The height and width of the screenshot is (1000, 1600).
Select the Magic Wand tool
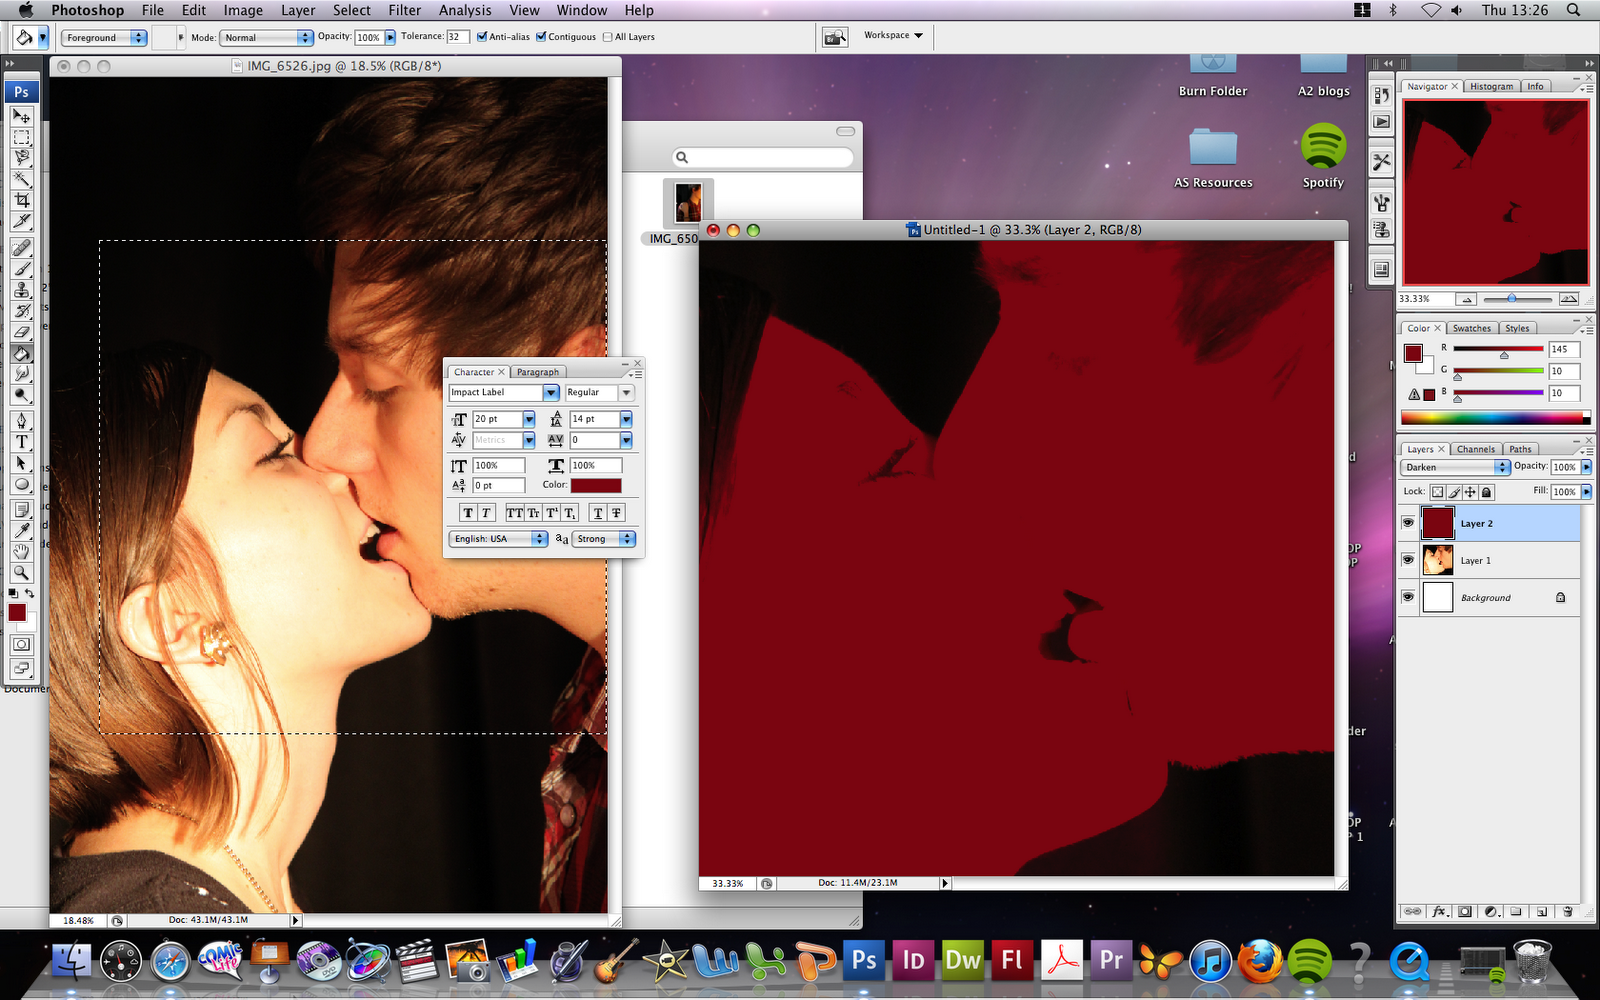pos(21,179)
